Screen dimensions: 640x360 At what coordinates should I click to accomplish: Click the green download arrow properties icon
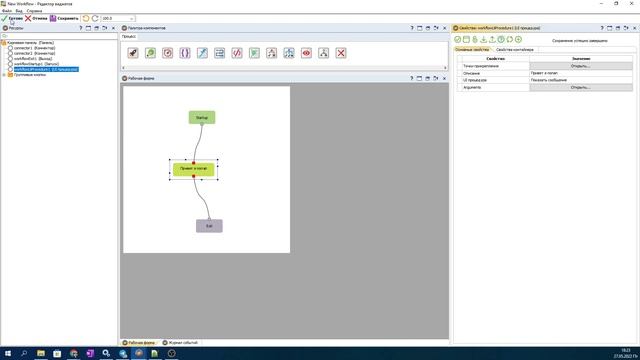click(484, 40)
